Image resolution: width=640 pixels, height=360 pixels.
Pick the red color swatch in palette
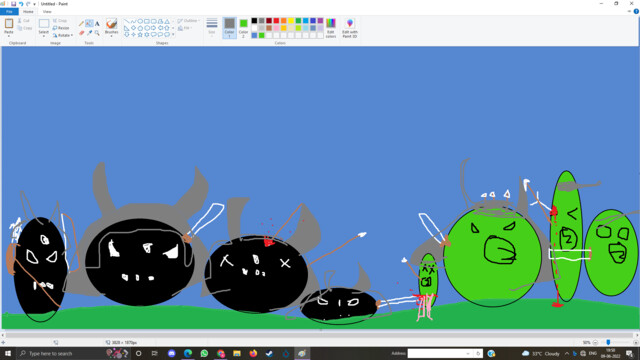[276, 20]
